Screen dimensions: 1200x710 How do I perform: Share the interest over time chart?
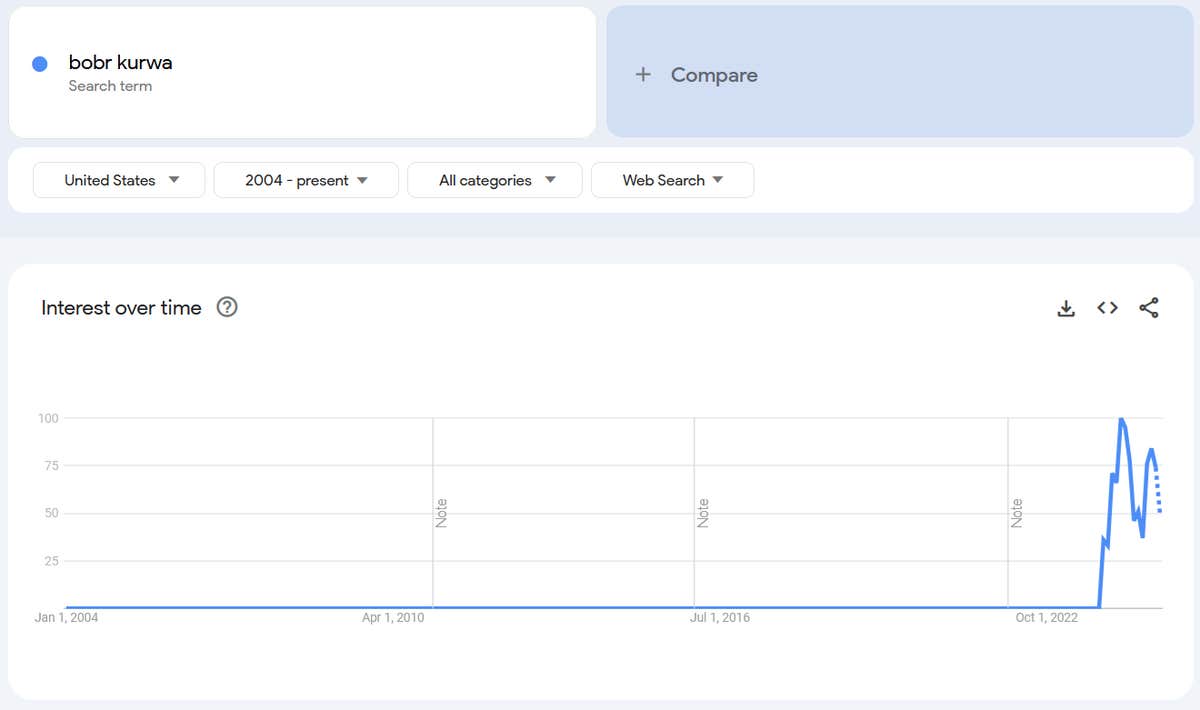point(1149,308)
